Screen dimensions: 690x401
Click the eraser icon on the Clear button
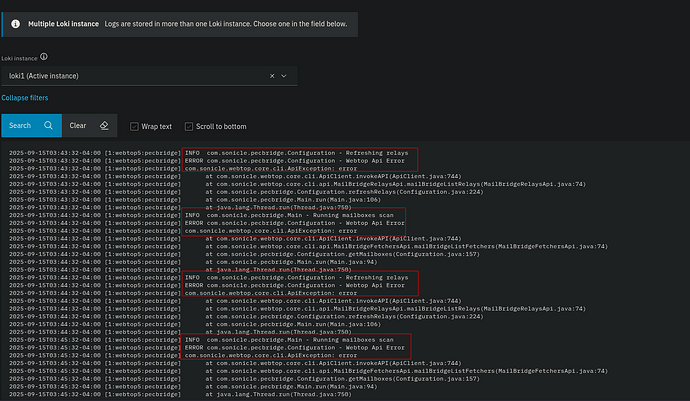point(105,126)
